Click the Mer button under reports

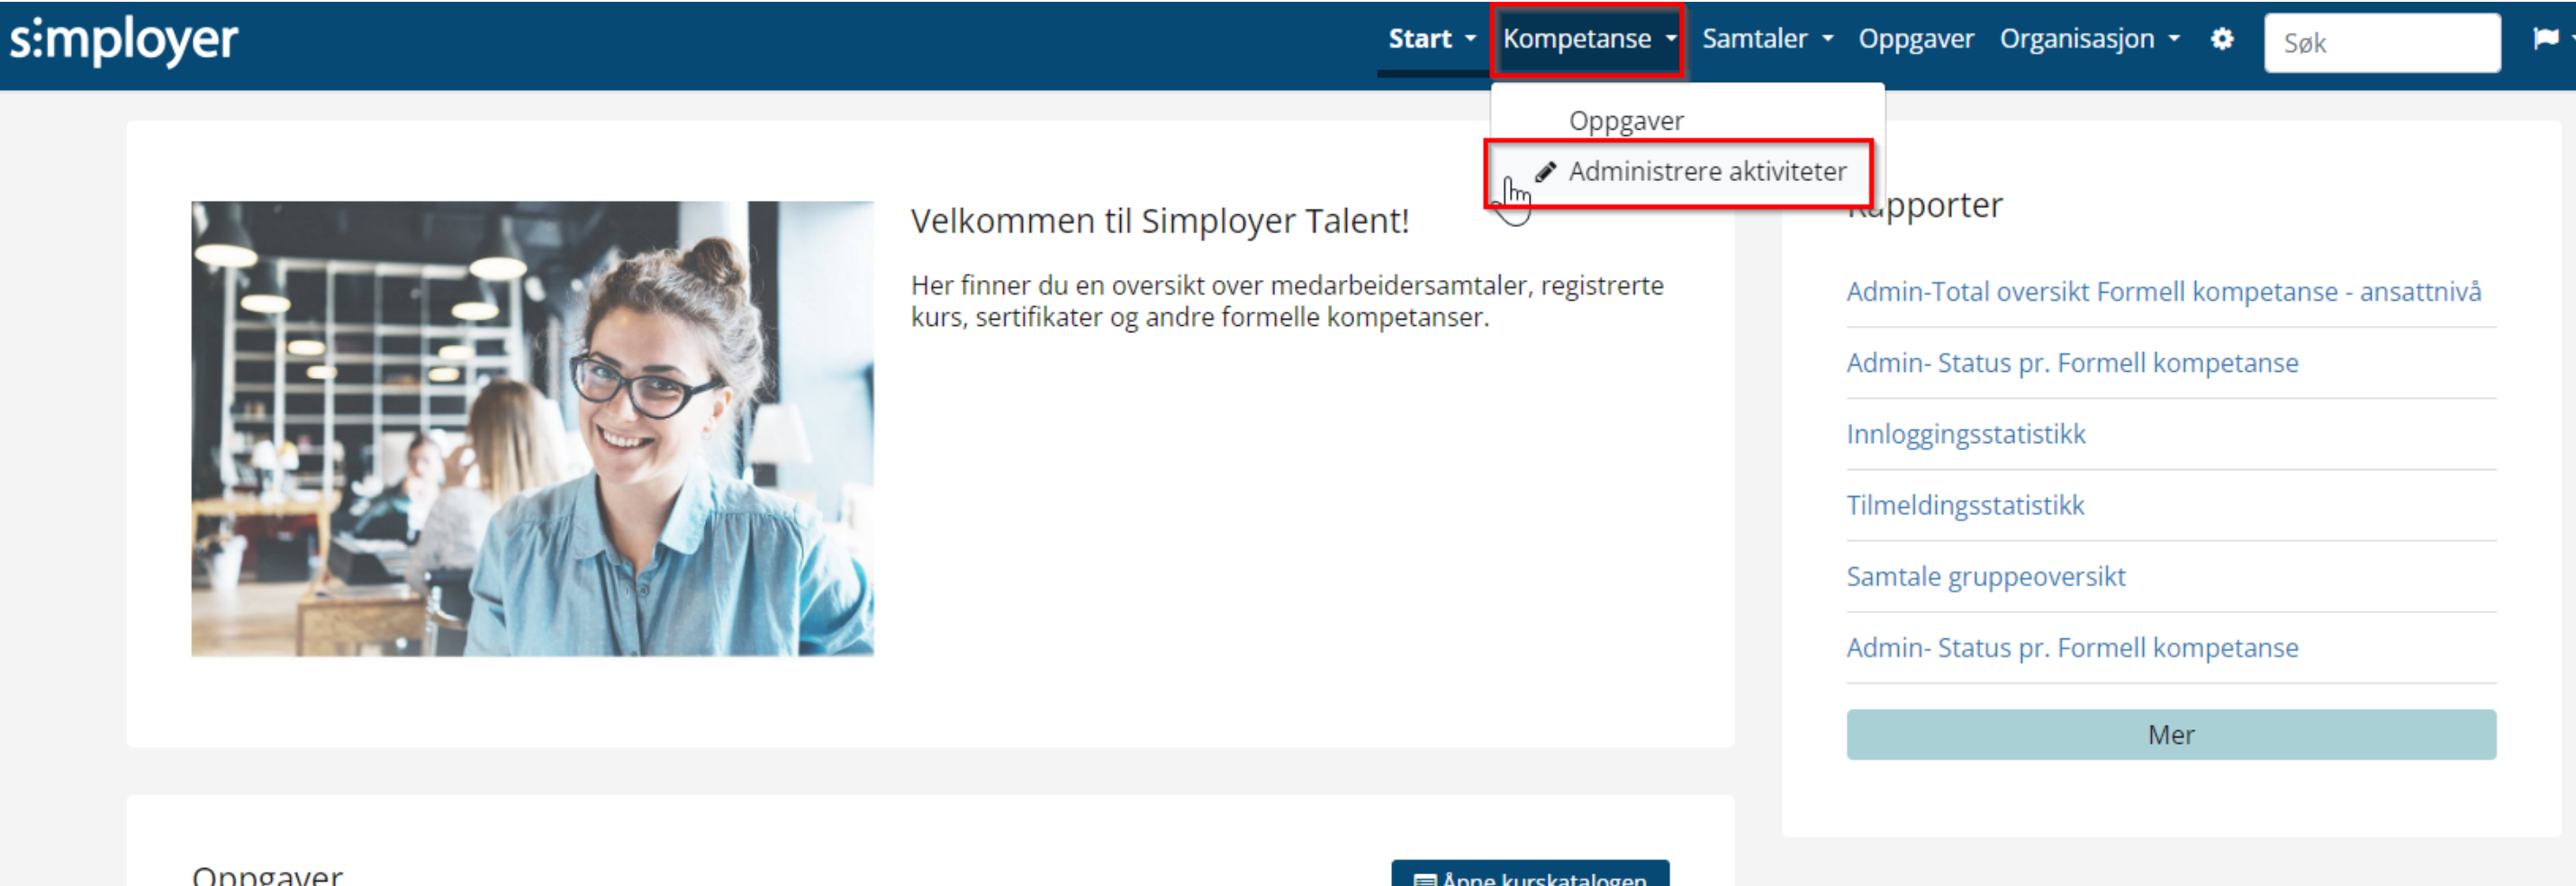point(2171,735)
